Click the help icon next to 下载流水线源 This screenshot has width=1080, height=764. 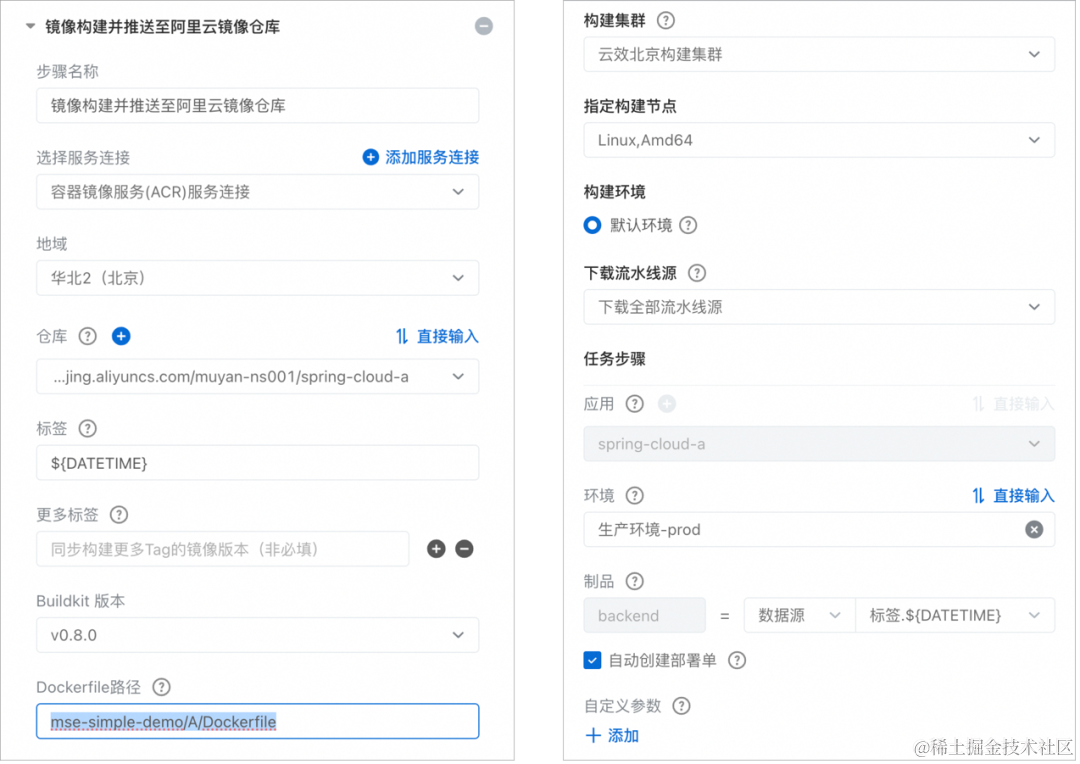click(697, 273)
